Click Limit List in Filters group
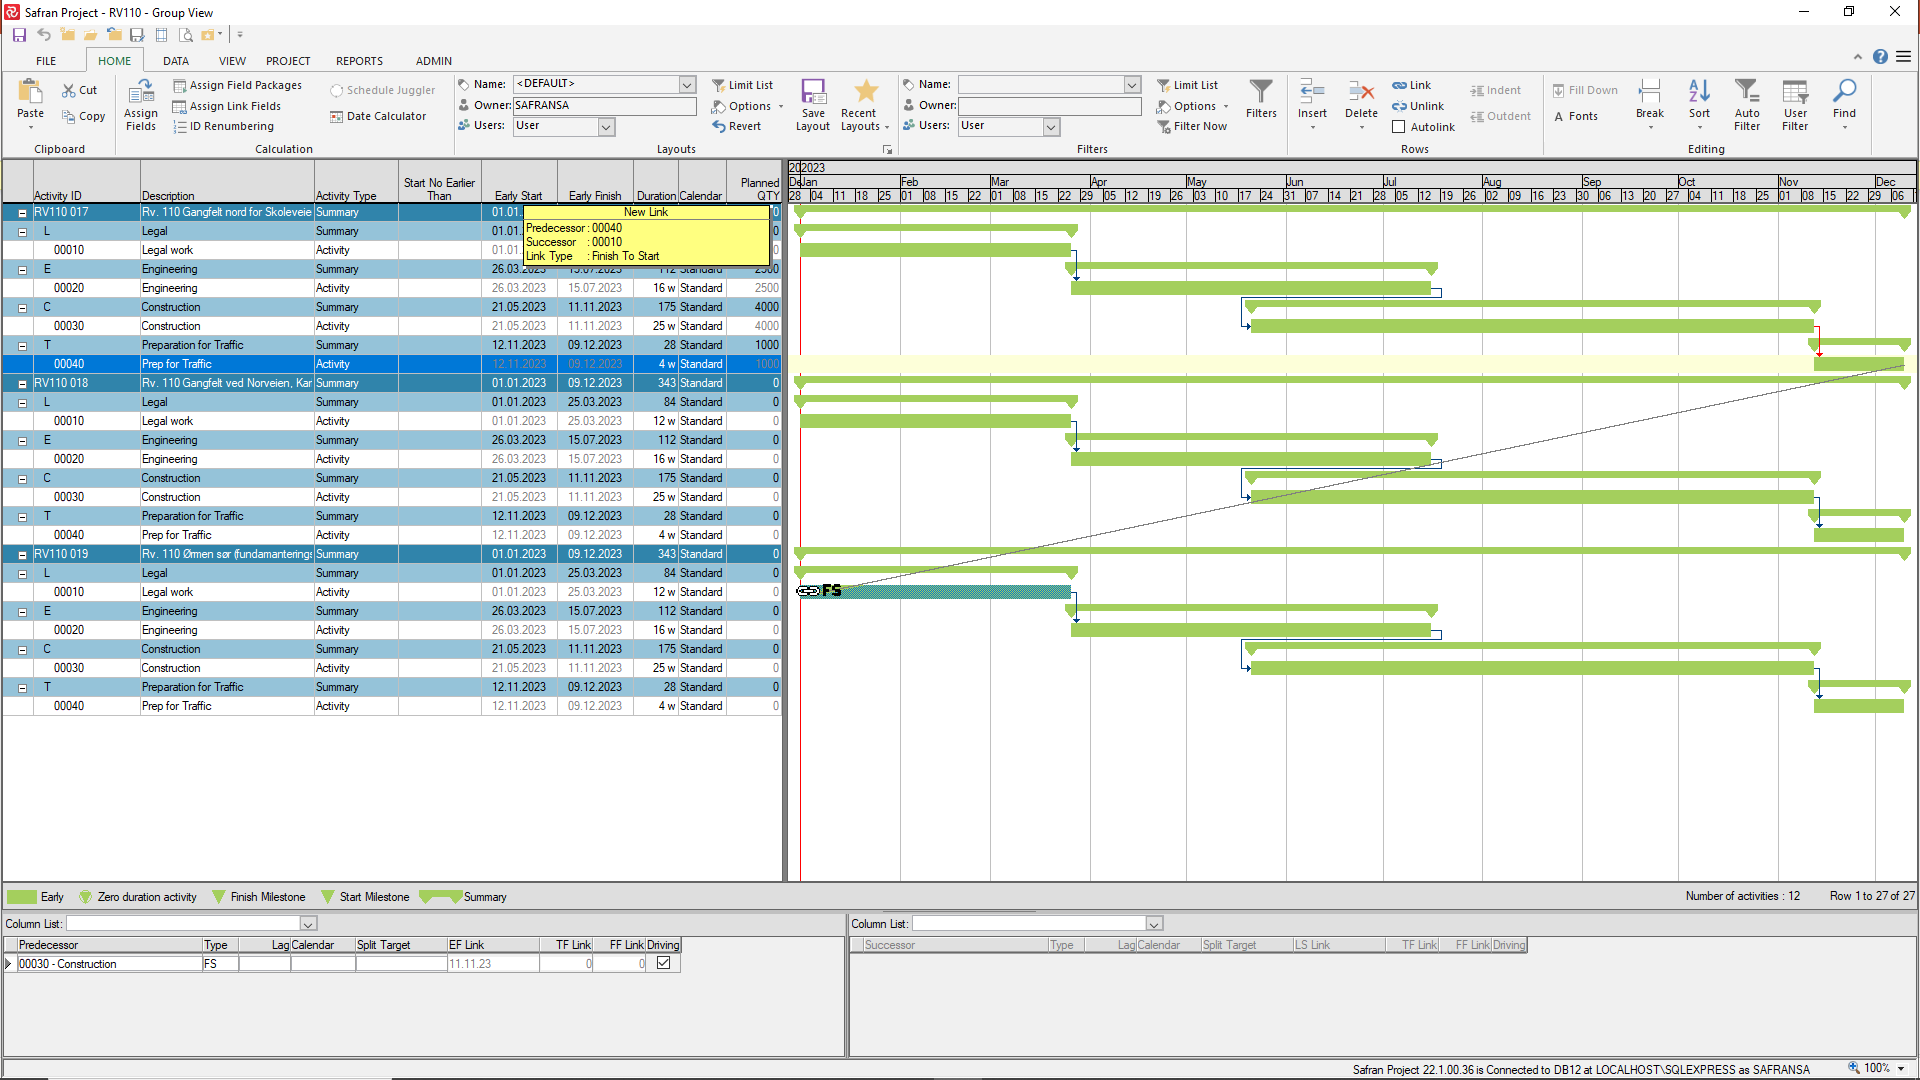 pyautogui.click(x=1188, y=85)
